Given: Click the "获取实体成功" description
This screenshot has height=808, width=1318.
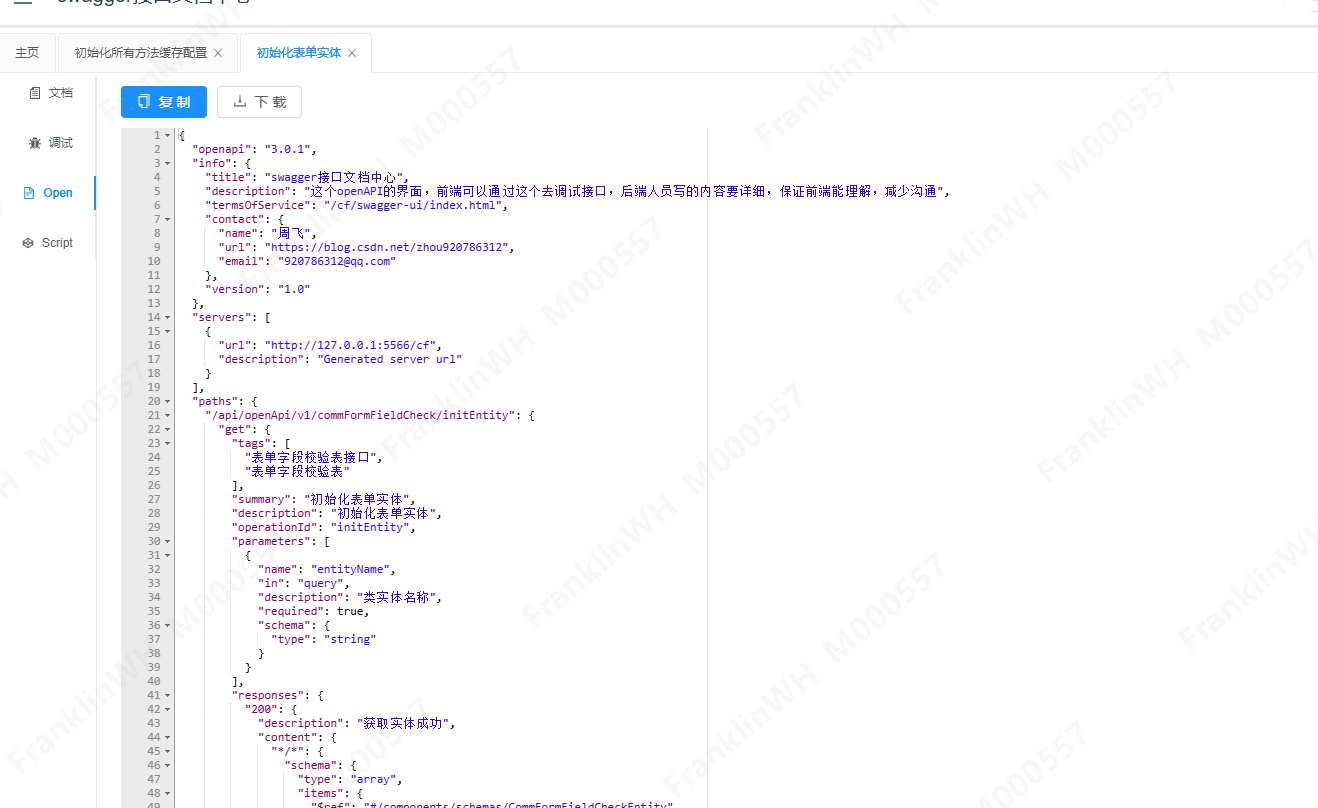Looking at the screenshot, I should pos(405,723).
